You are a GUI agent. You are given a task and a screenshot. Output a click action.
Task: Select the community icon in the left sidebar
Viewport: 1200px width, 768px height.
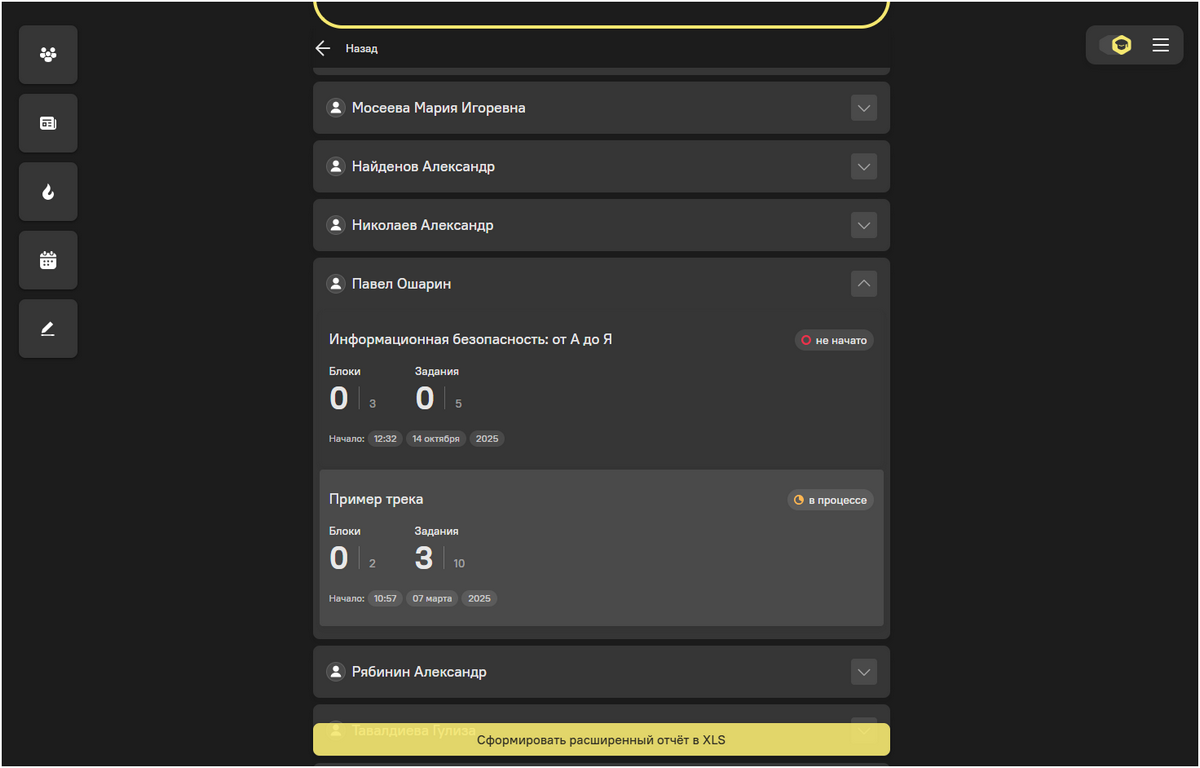coord(47,54)
